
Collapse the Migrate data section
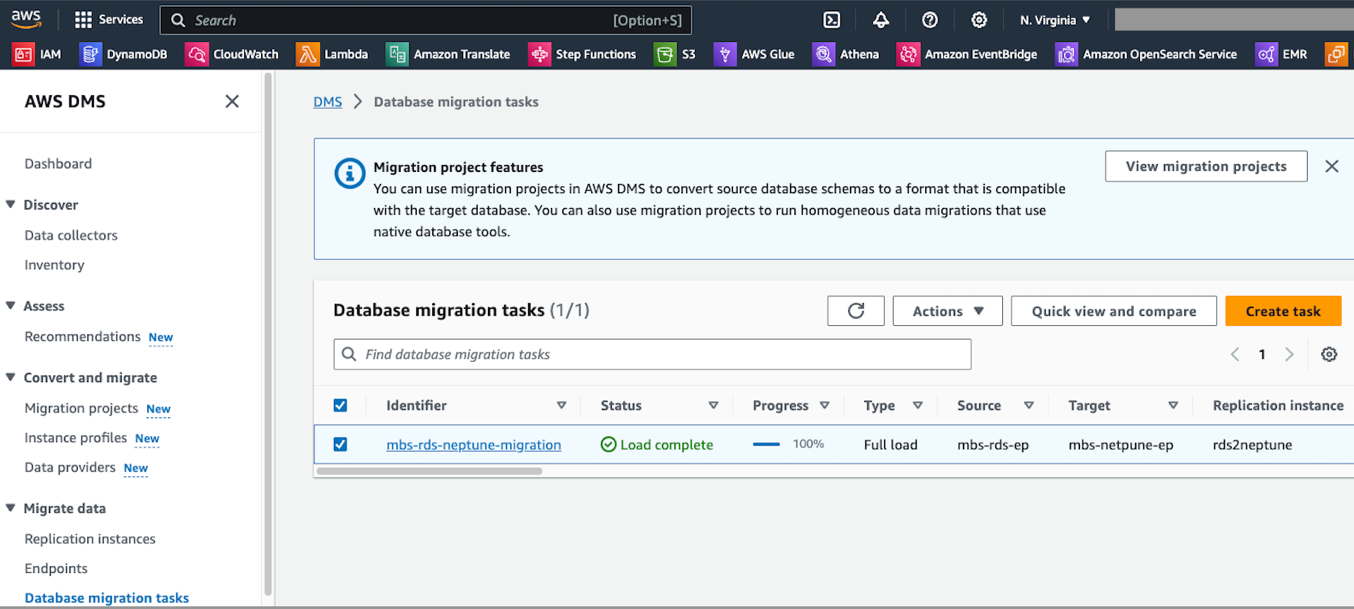tap(11, 508)
